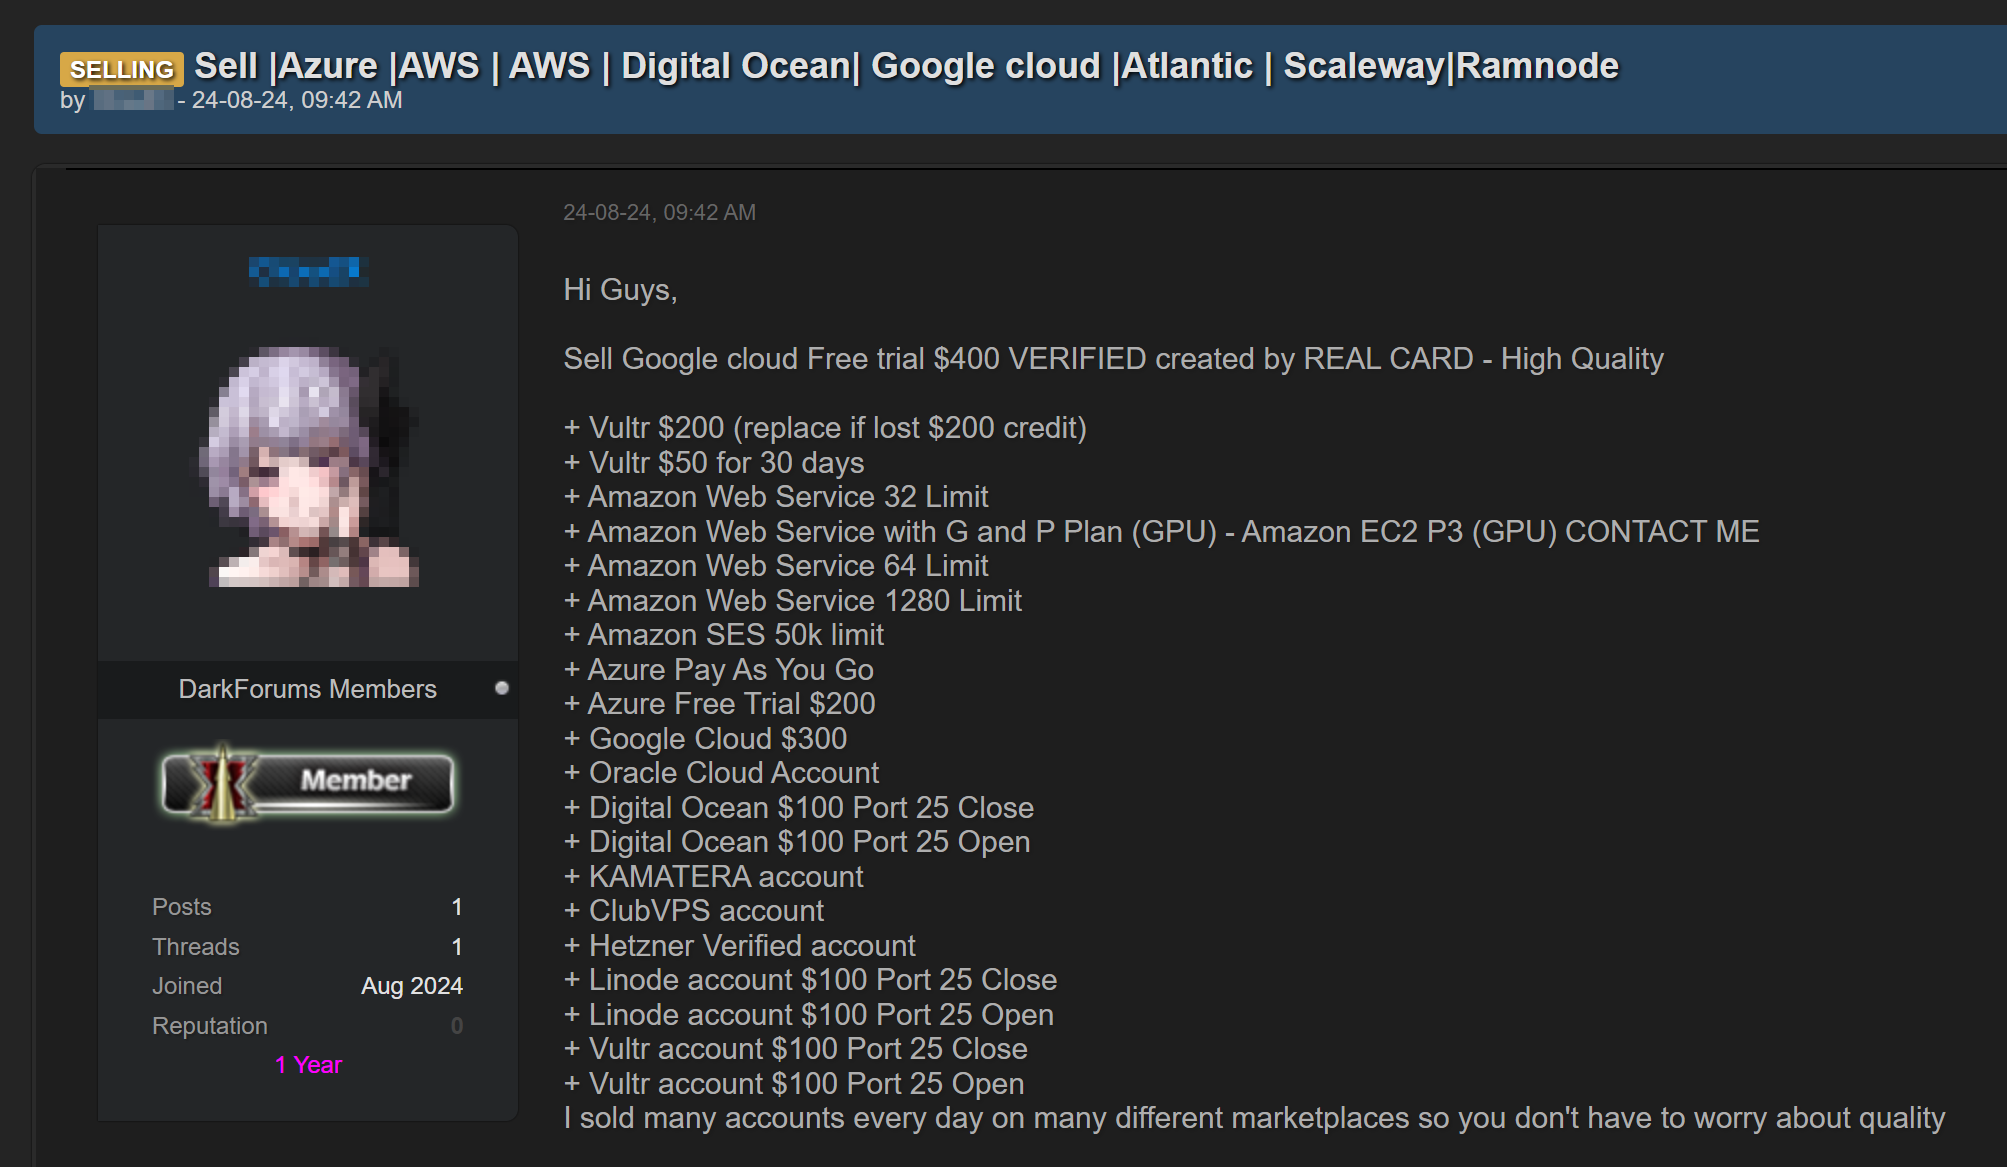Click the DarkForums Members group label
This screenshot has height=1167, width=2007.
point(307,689)
